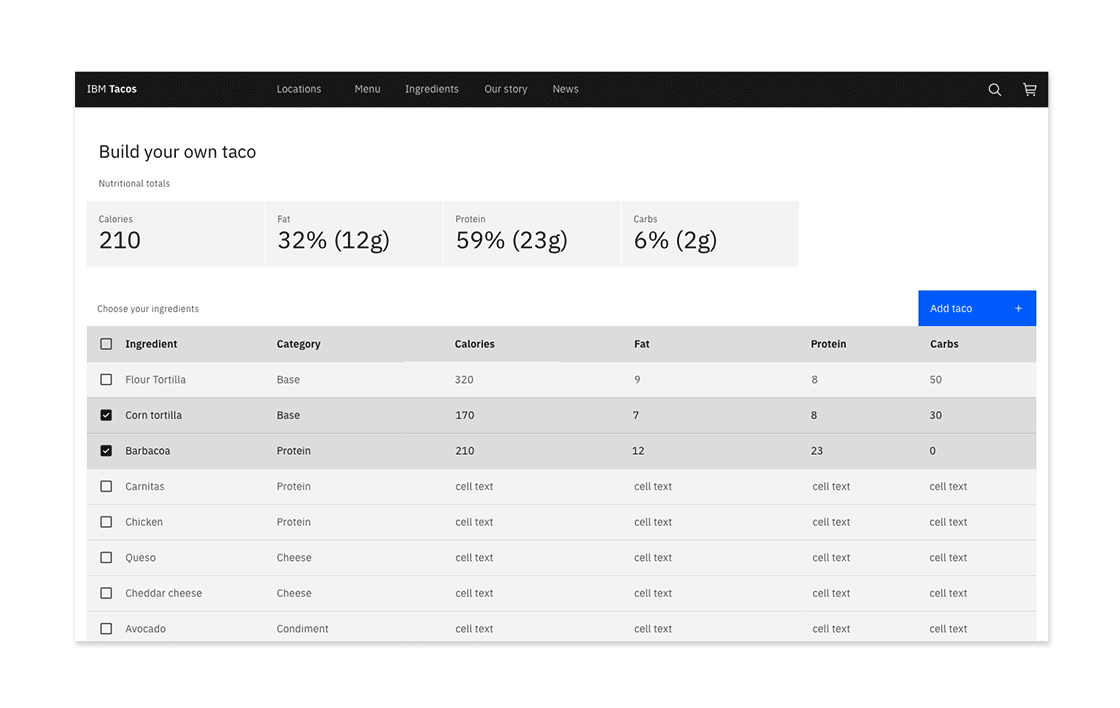Uncheck the Corn tortilla ingredient
This screenshot has width=1120, height=708.
(x=106, y=415)
